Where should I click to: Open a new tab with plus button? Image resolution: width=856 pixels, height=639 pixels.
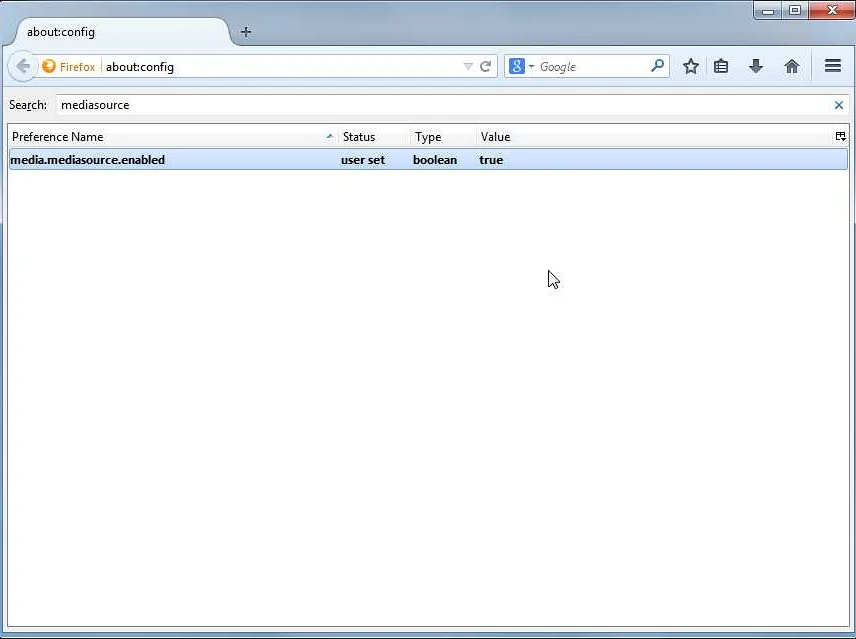click(x=246, y=32)
